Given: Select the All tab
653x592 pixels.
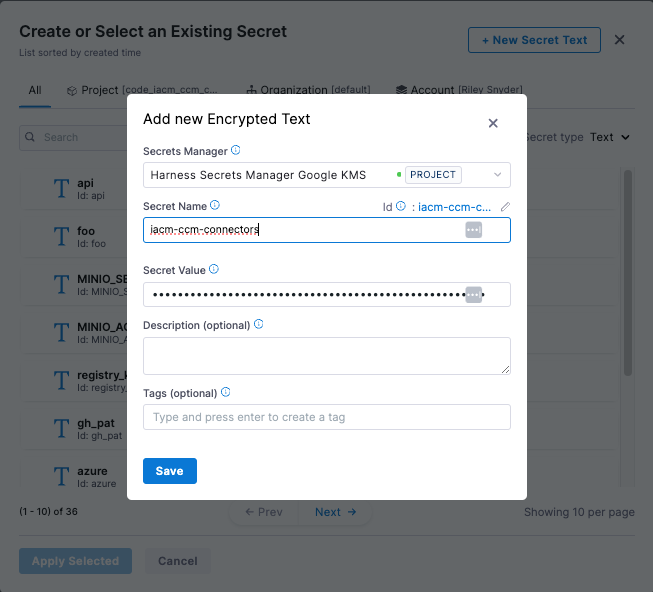Looking at the screenshot, I should [x=35, y=90].
